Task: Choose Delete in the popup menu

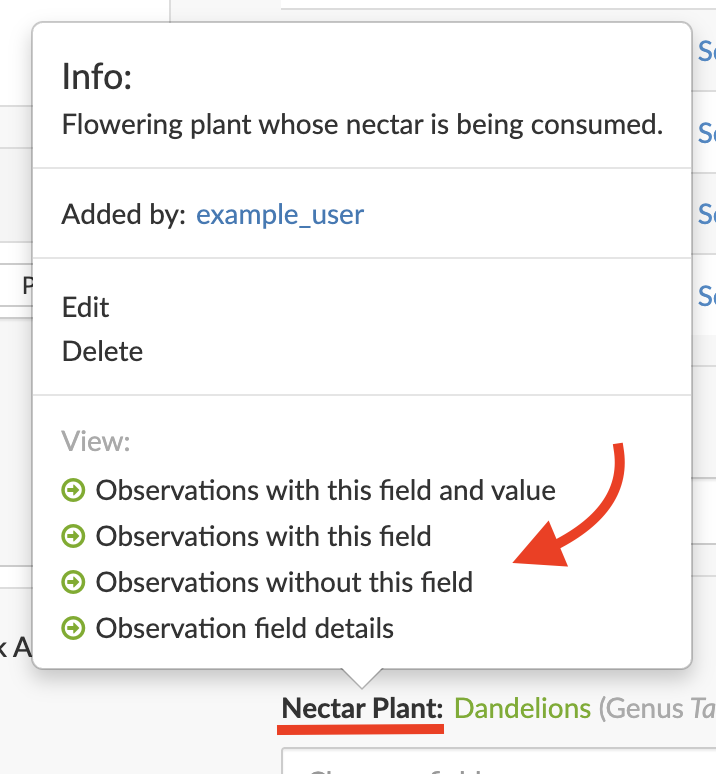Action: [102, 351]
